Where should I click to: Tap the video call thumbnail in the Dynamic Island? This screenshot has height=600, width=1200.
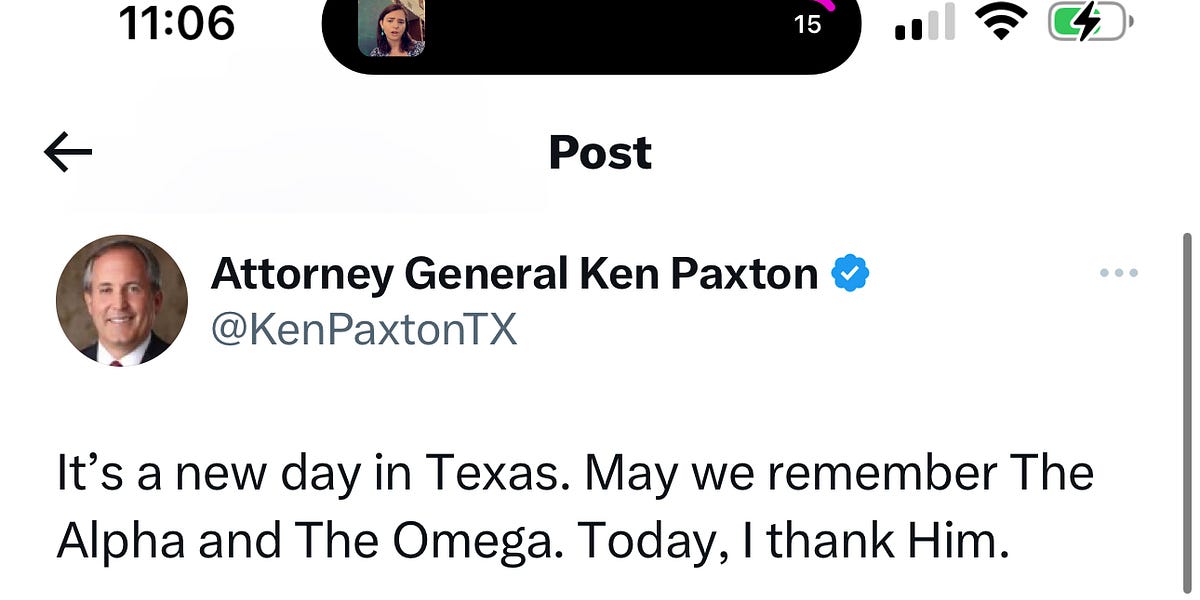392,27
